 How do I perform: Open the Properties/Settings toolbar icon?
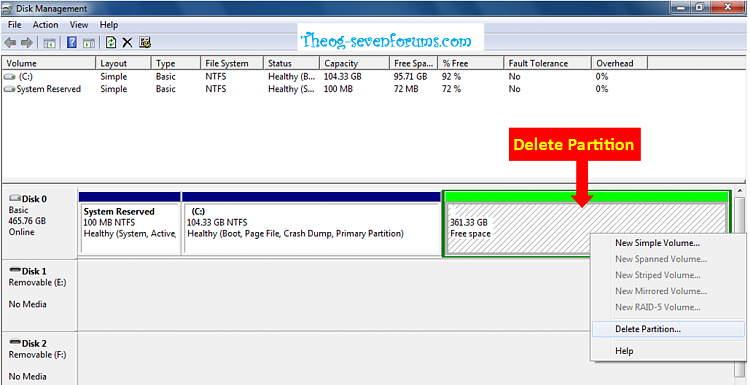145,43
